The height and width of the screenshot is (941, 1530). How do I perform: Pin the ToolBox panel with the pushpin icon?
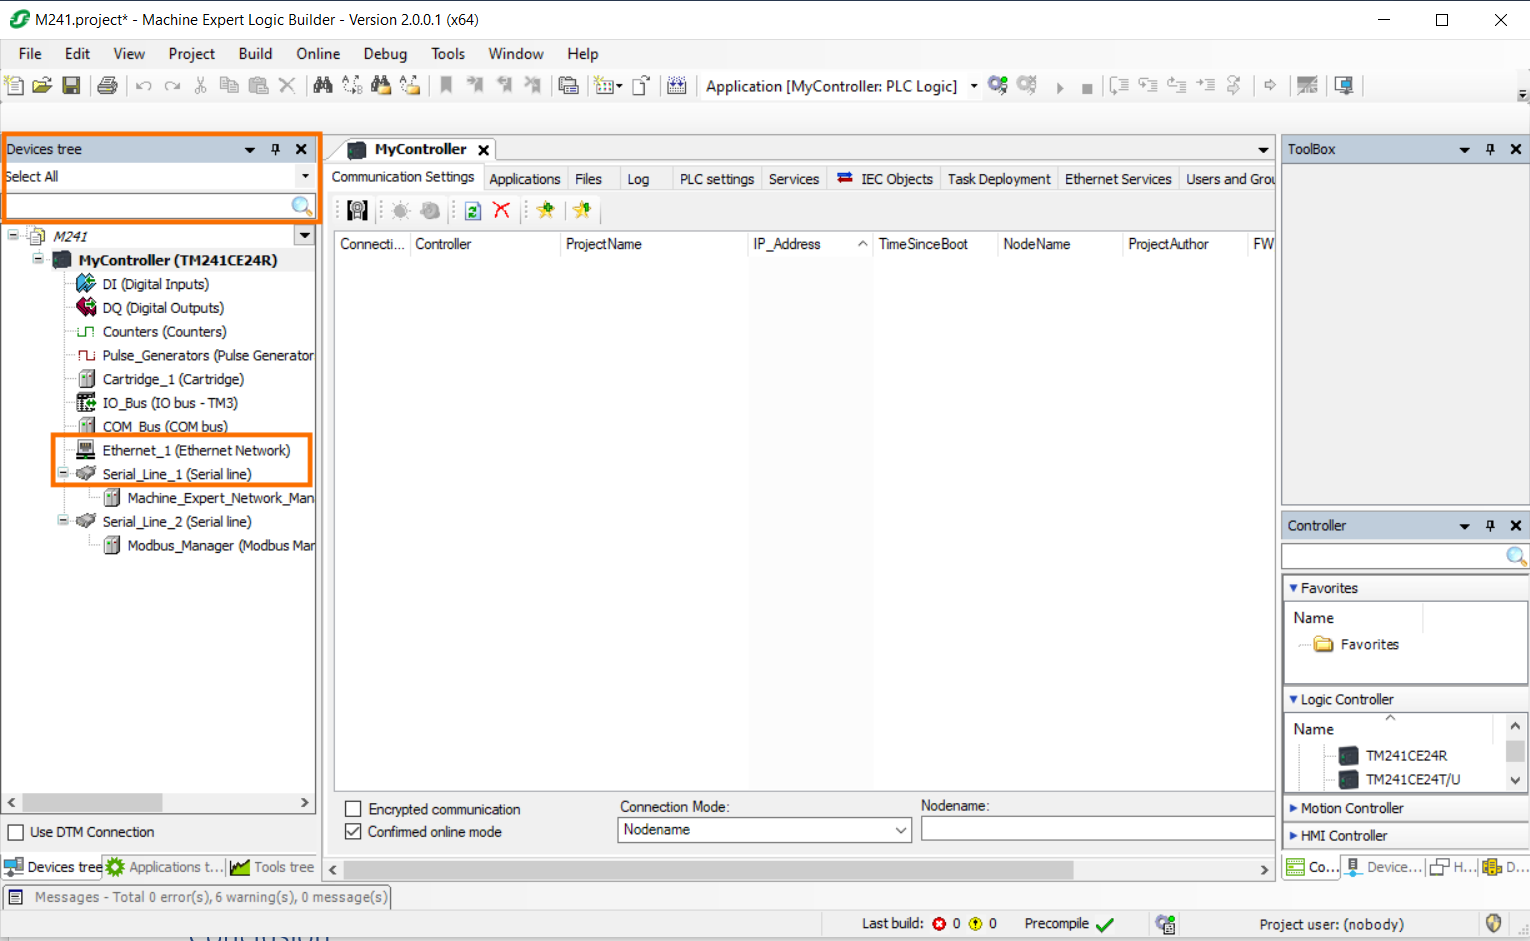pyautogui.click(x=1490, y=149)
